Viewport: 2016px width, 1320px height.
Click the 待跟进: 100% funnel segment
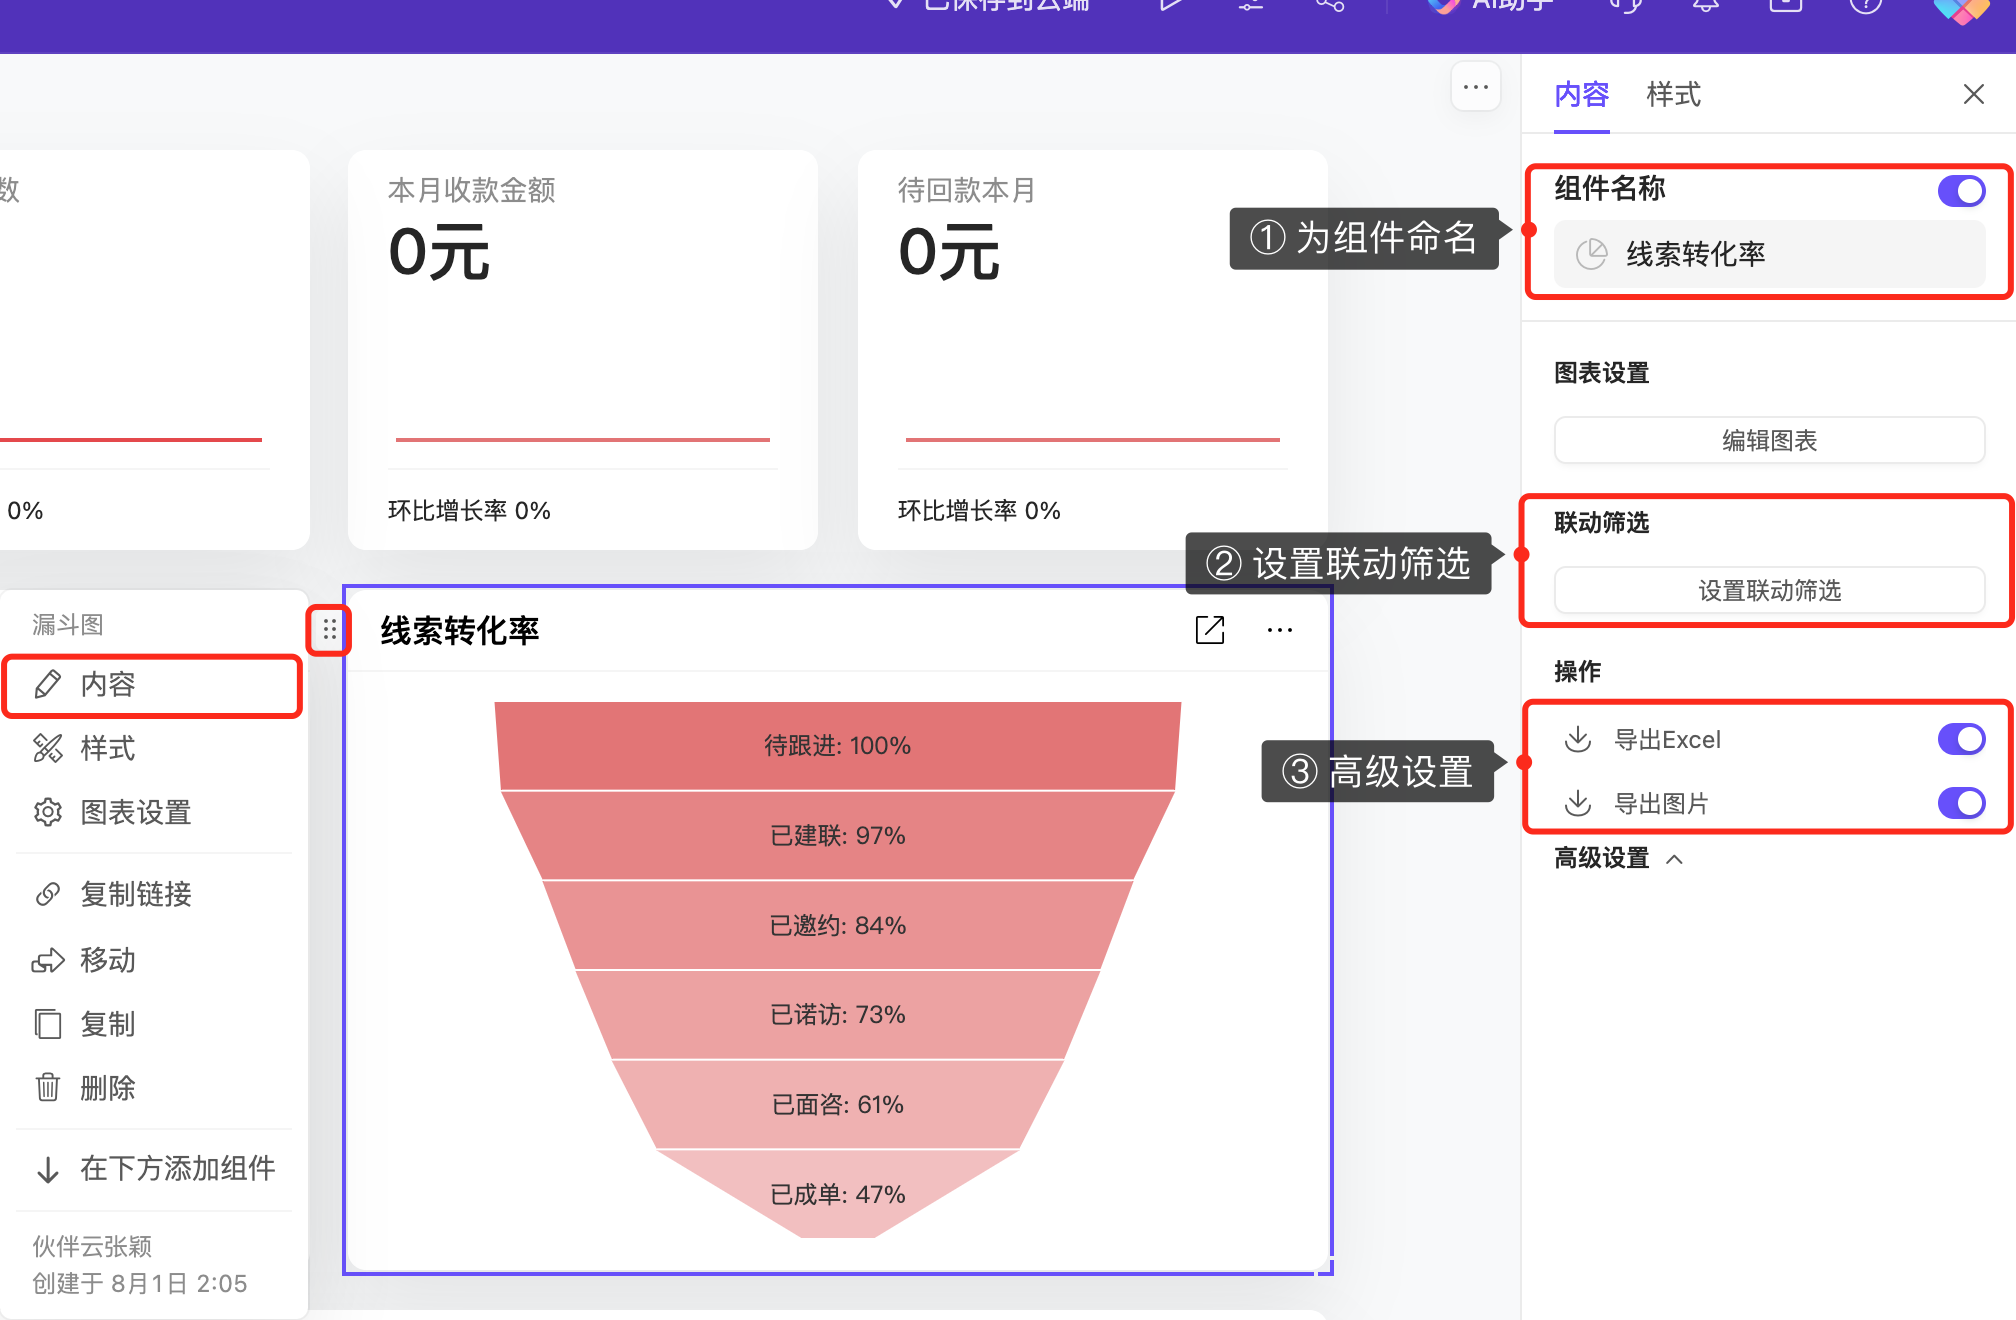tap(838, 746)
